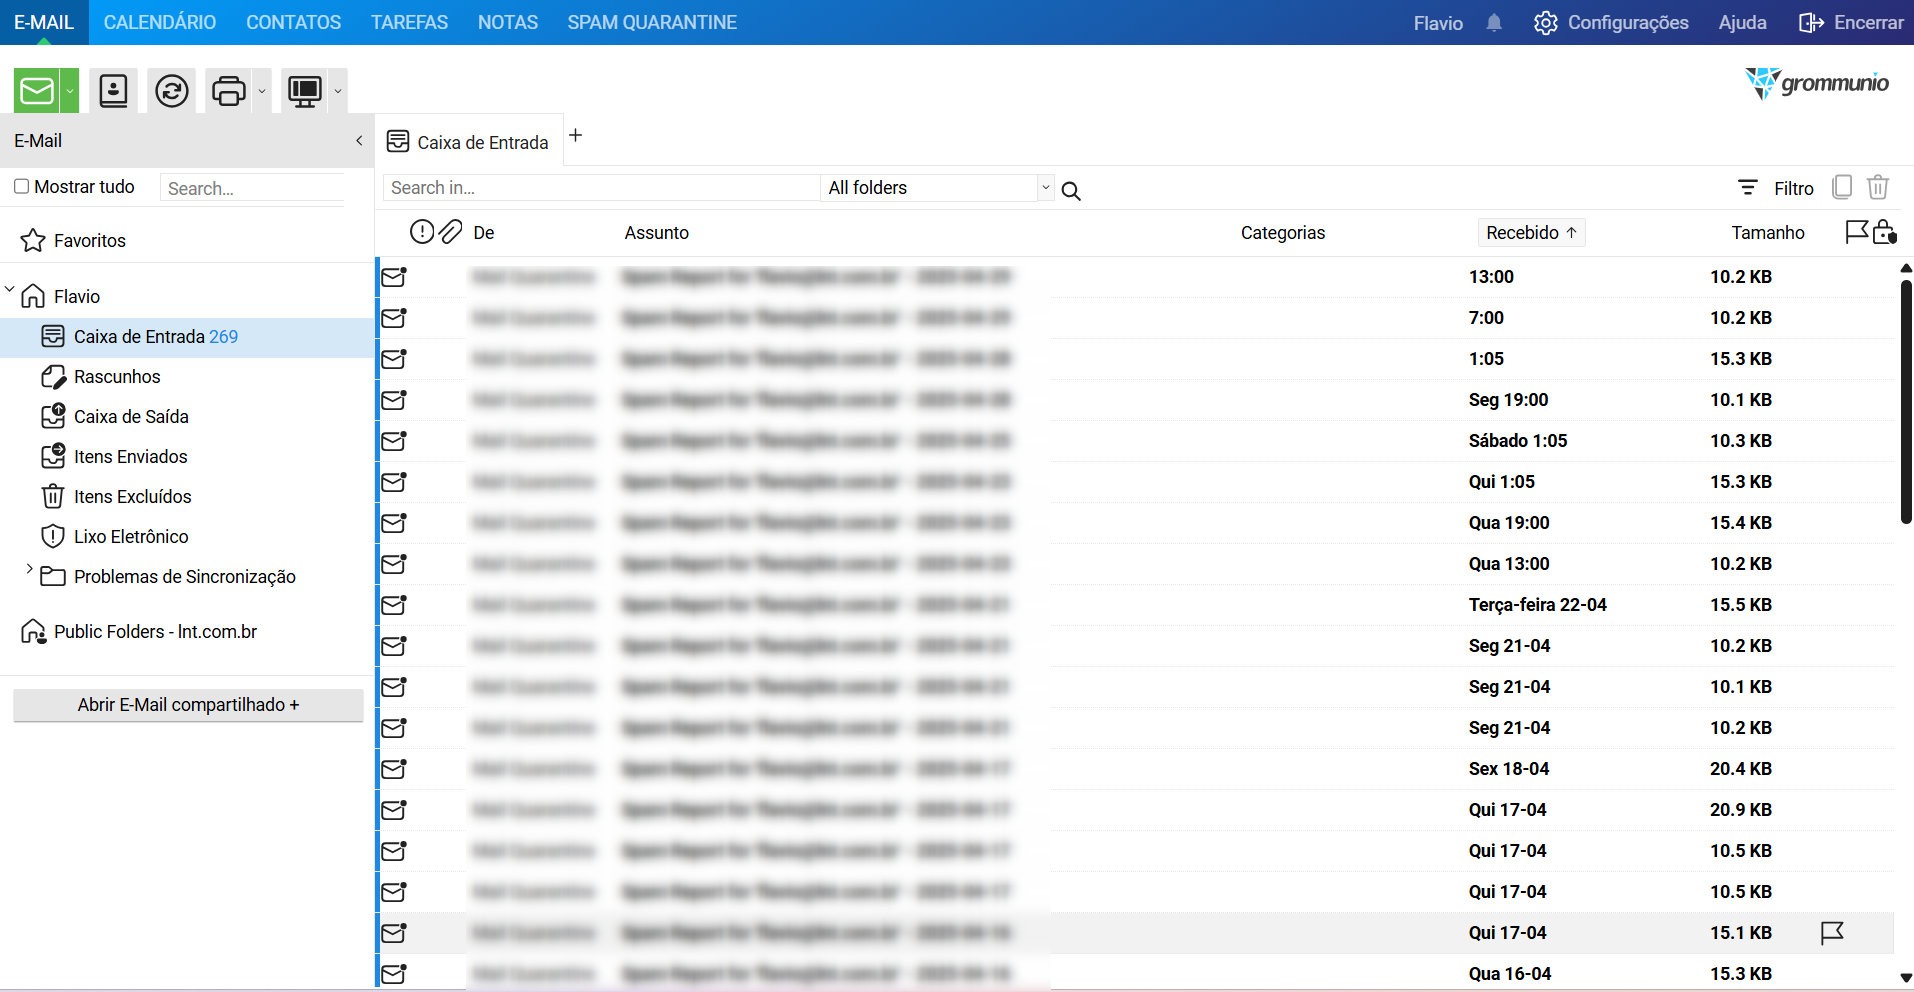Viewport: 1914px width, 992px height.
Task: Click the flag on Qui 17-04 15.1 KB row
Action: (x=1832, y=933)
